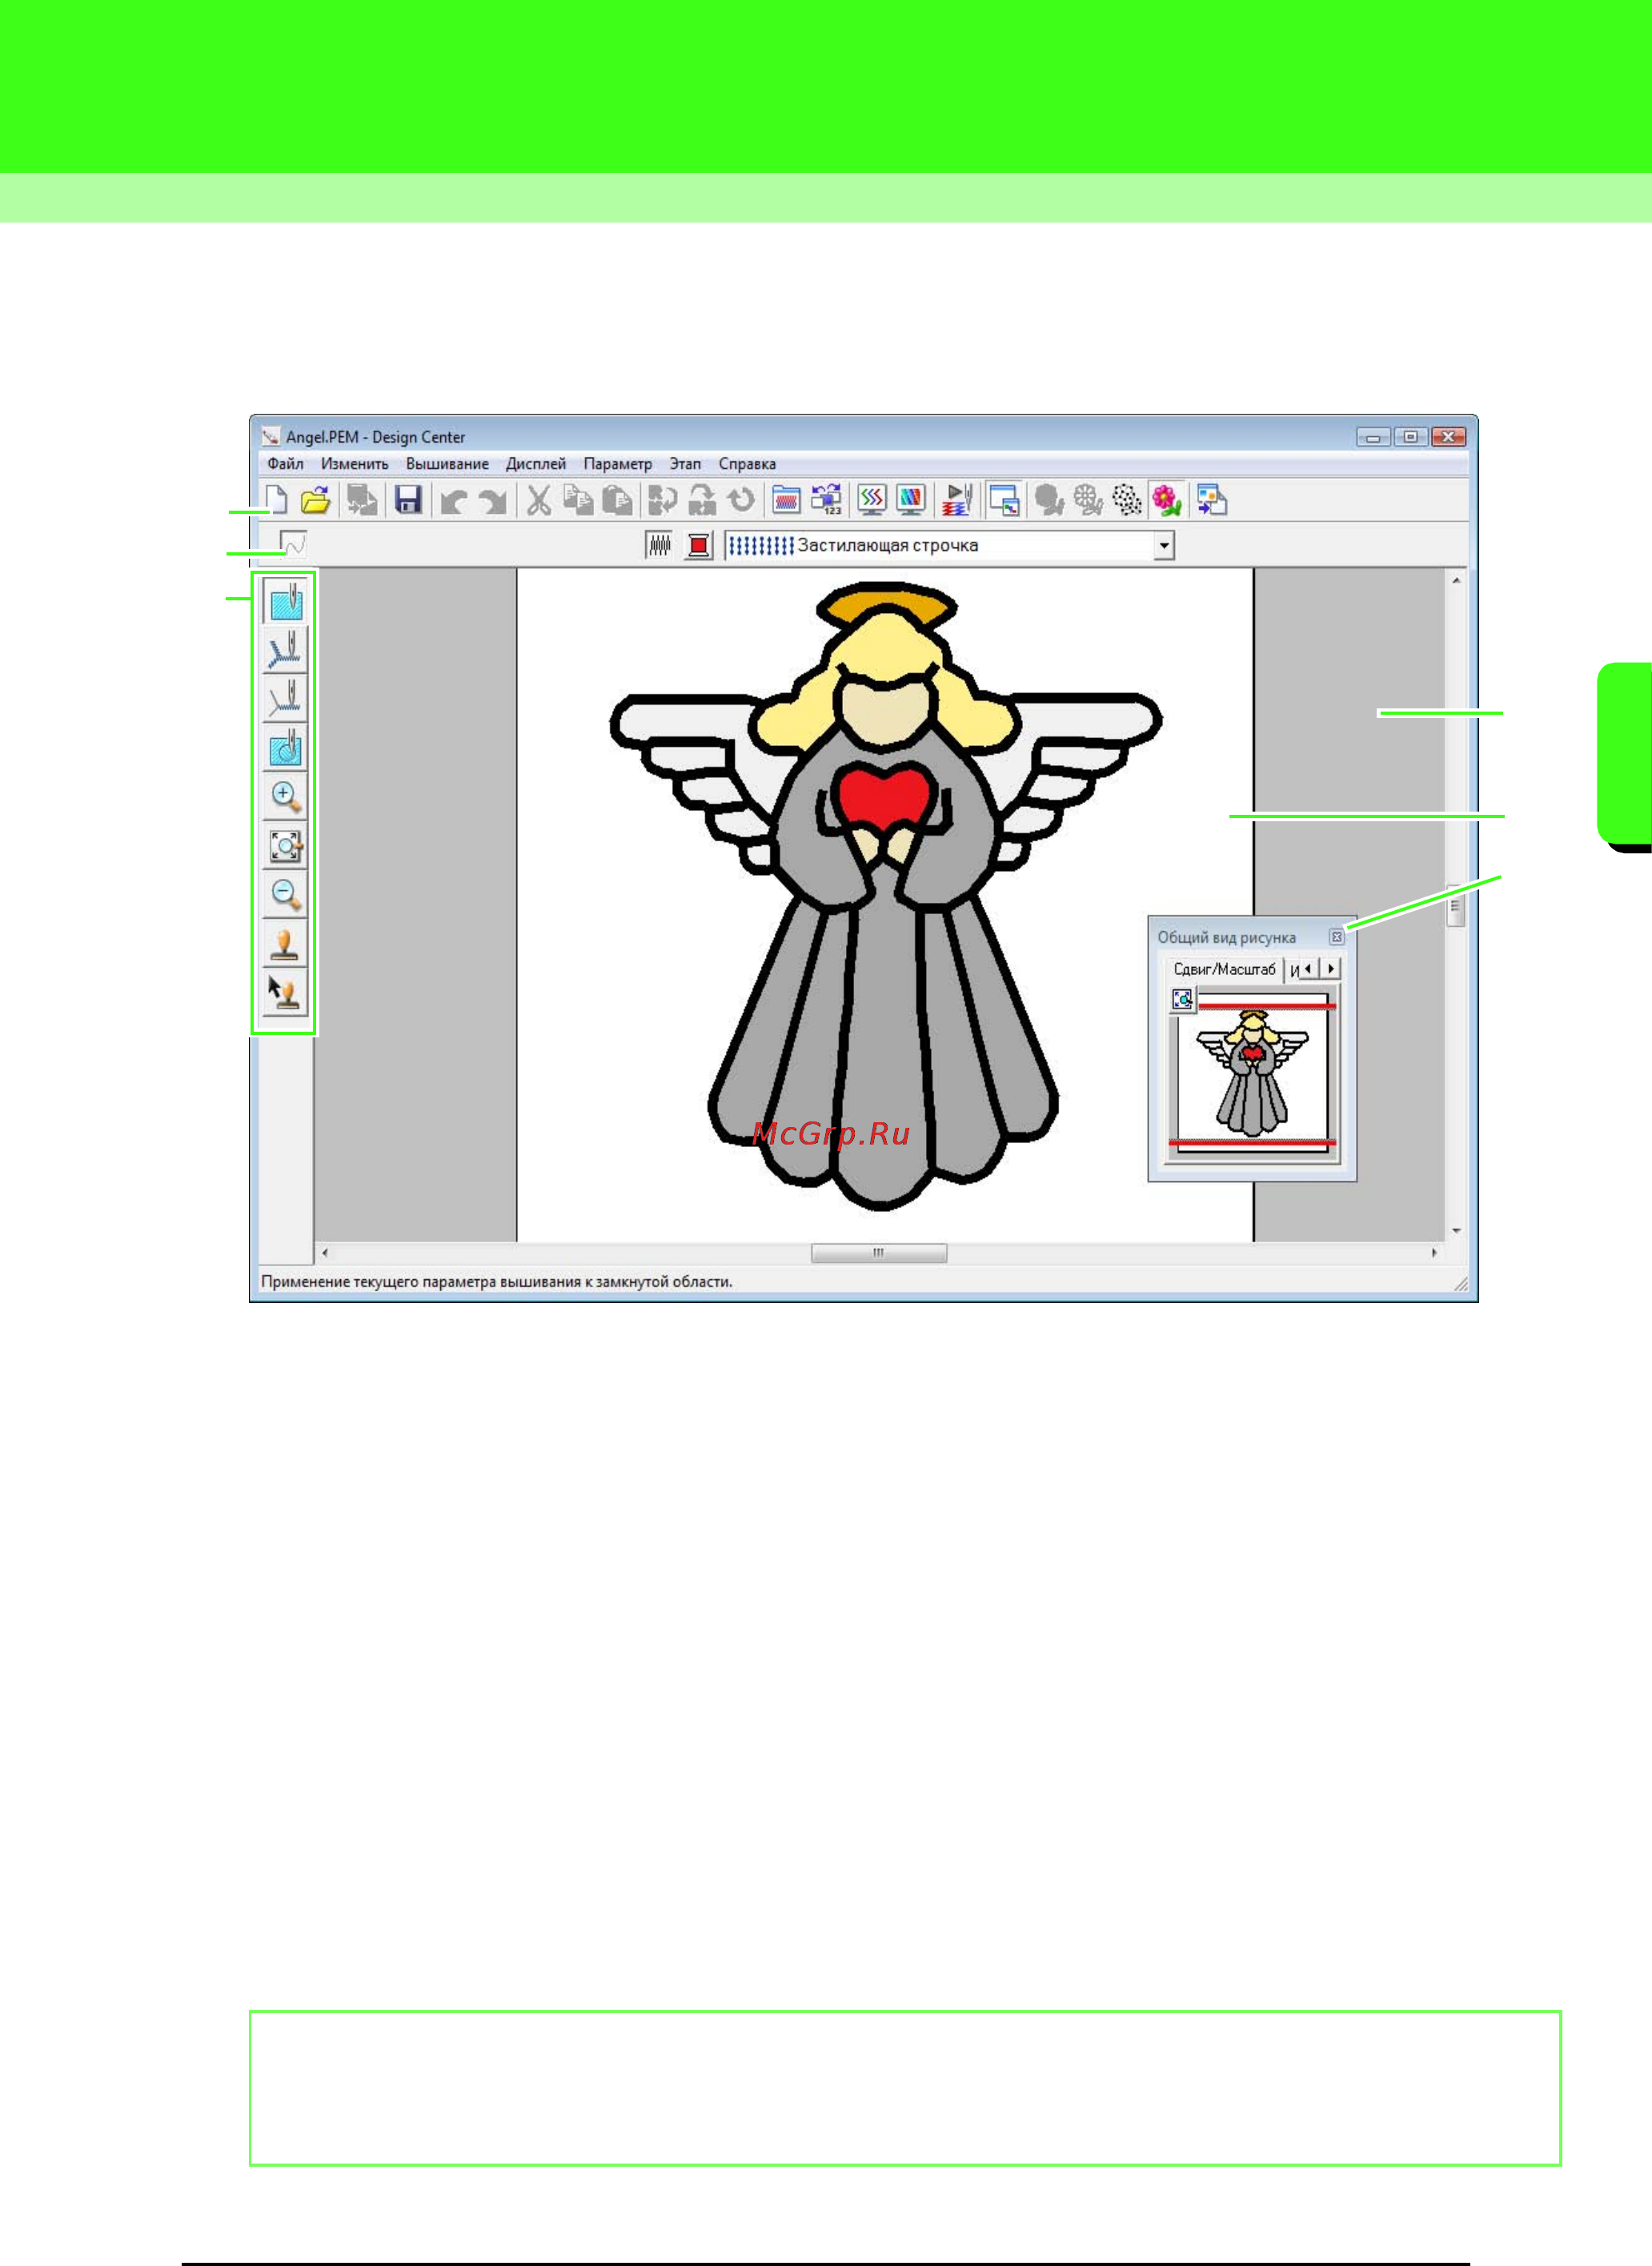This screenshot has width=1652, height=2266.
Task: Select the Zoom Out magnifier tool
Action: coord(285,895)
